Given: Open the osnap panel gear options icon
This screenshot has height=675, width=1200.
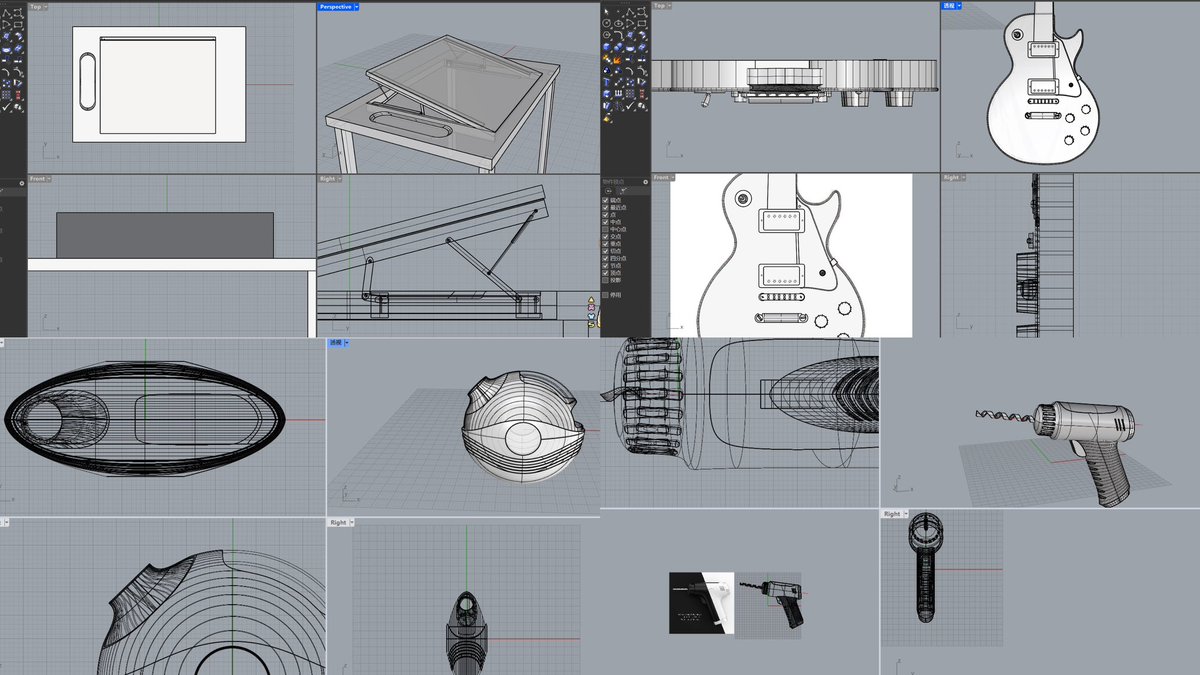Looking at the screenshot, I should [x=646, y=182].
